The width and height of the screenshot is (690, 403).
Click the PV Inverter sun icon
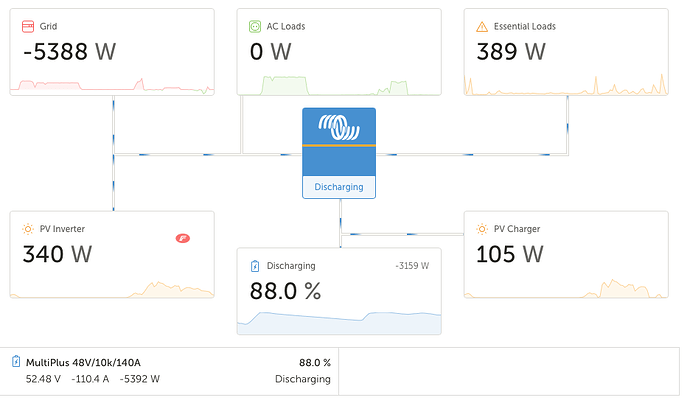28,229
